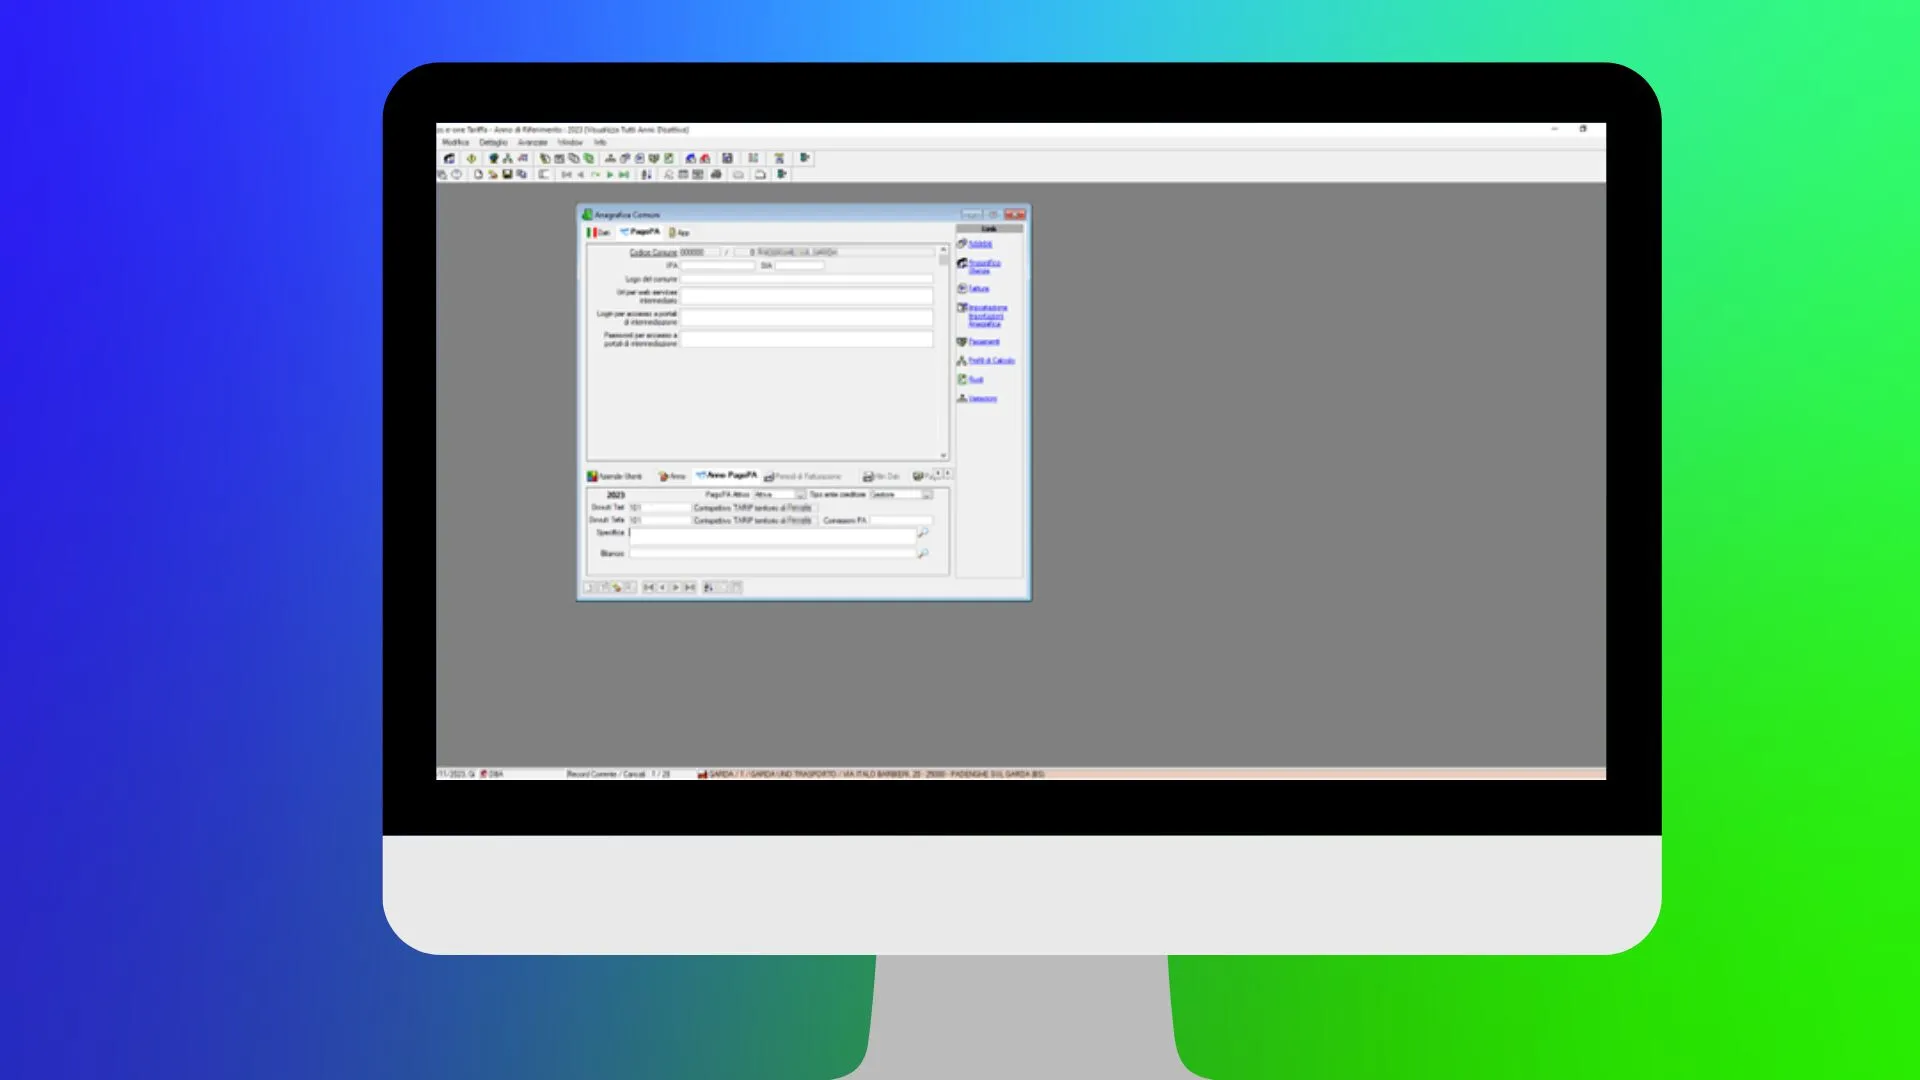Click the first-record arrow in dialog bottom toolbar

pos(648,588)
